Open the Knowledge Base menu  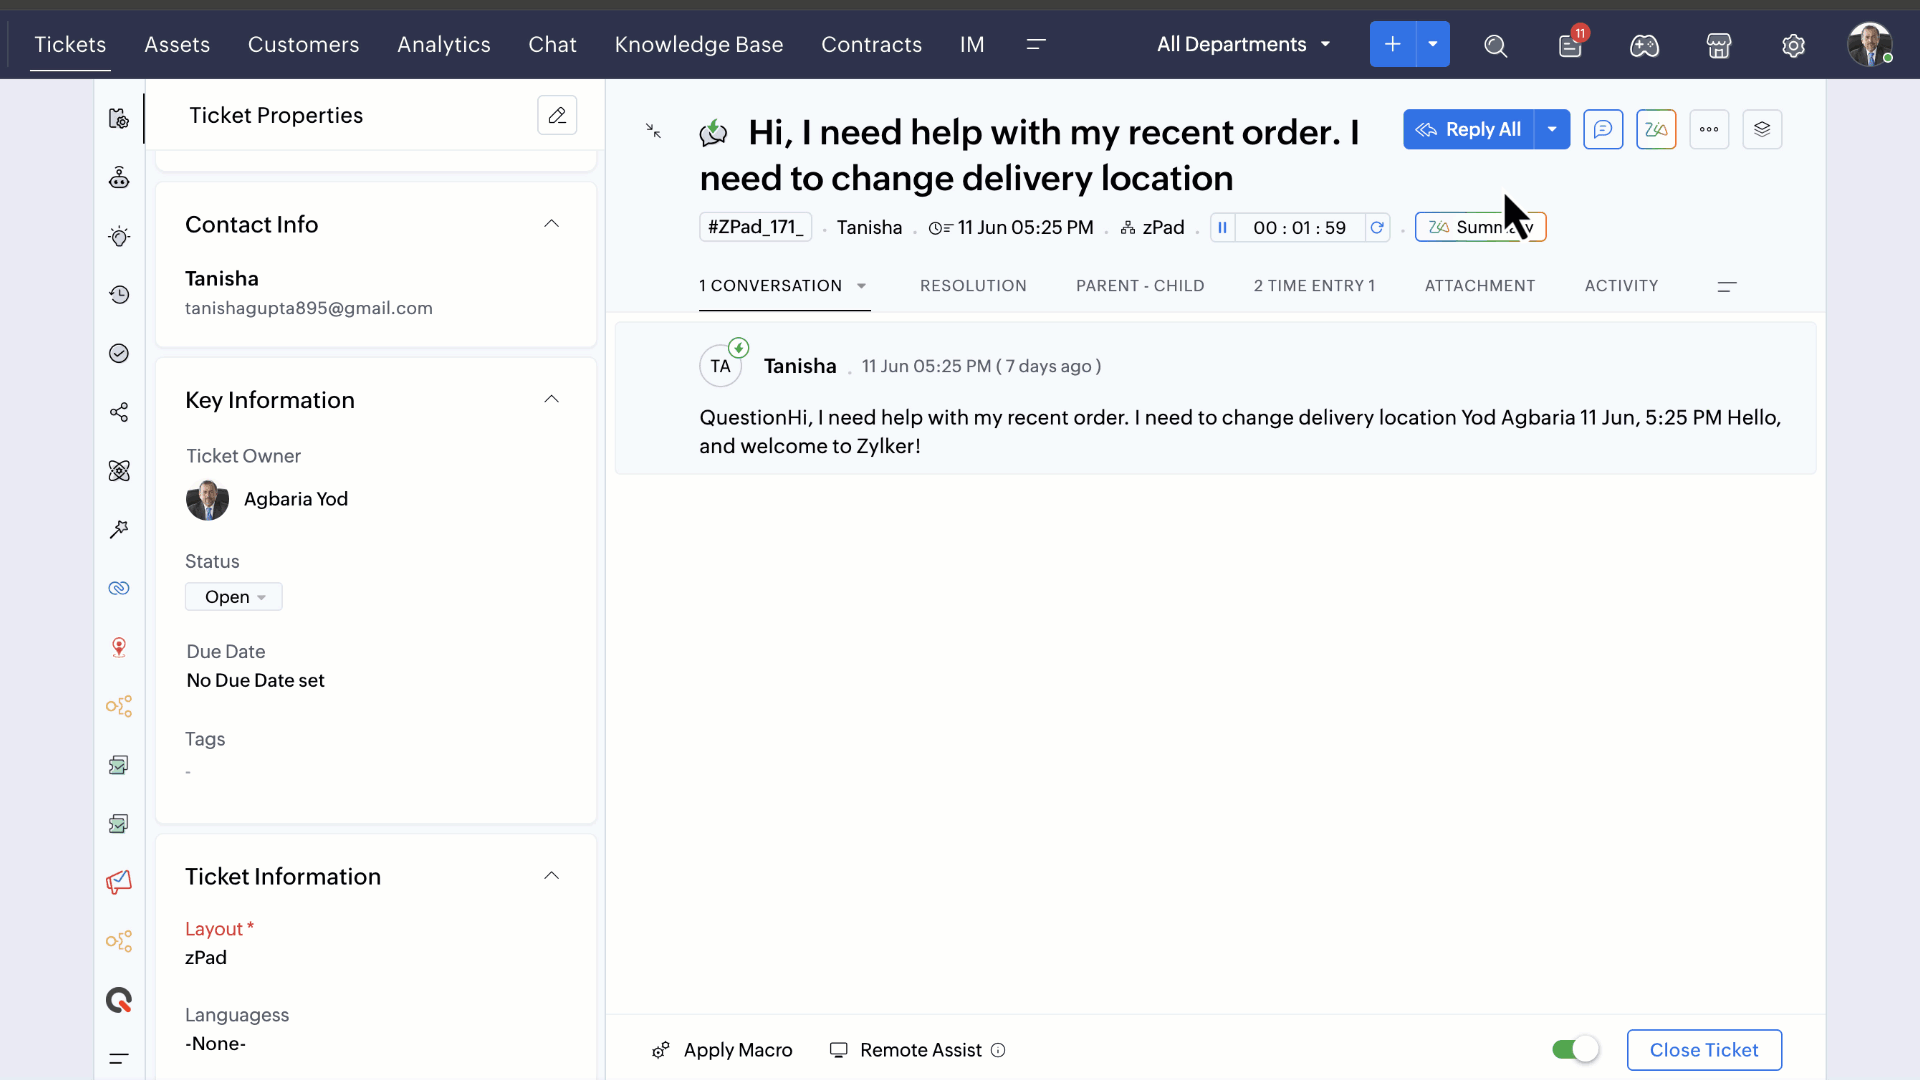tap(699, 45)
